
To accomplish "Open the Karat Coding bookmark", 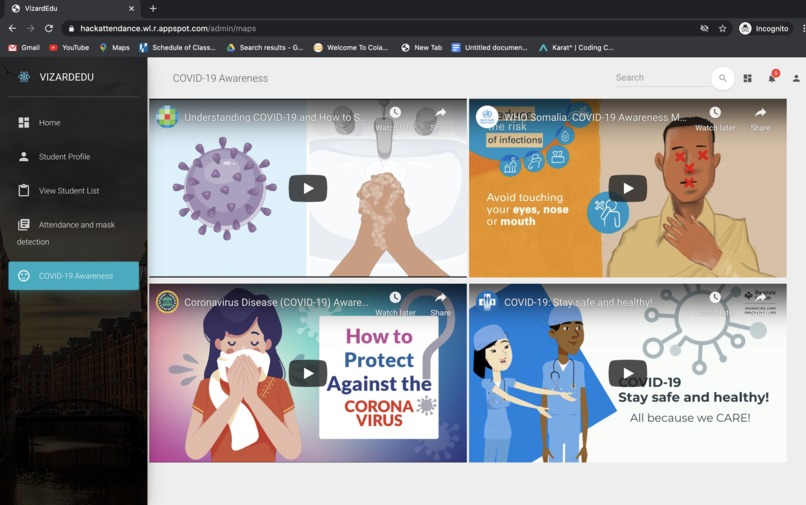I will (576, 47).
